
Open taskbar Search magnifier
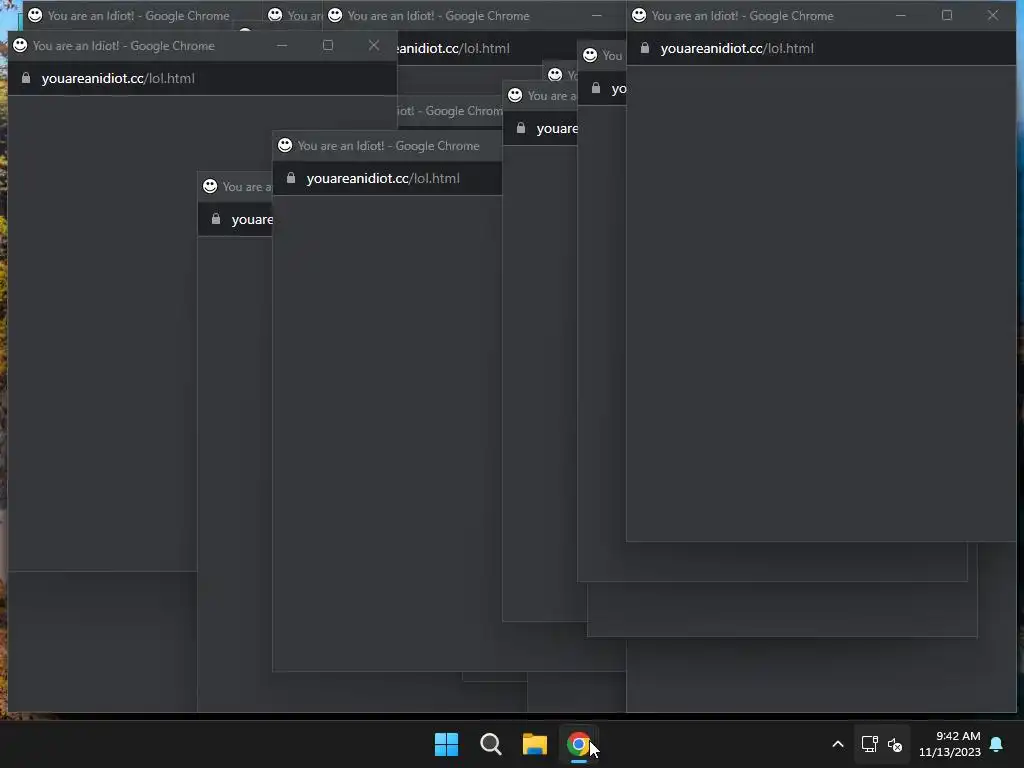point(490,744)
